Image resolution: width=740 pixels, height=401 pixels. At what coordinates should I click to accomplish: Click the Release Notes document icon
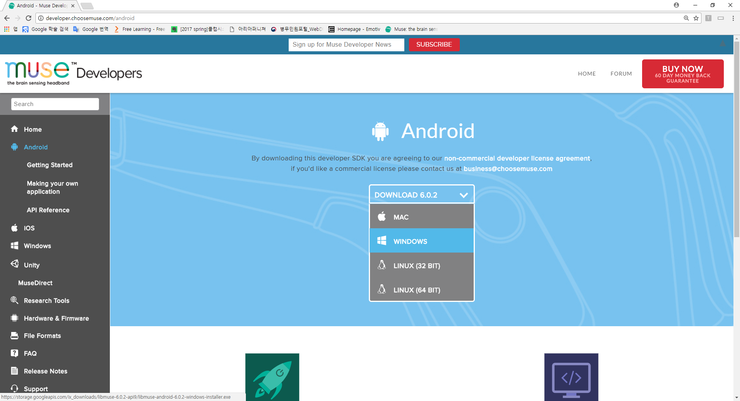coord(14,371)
